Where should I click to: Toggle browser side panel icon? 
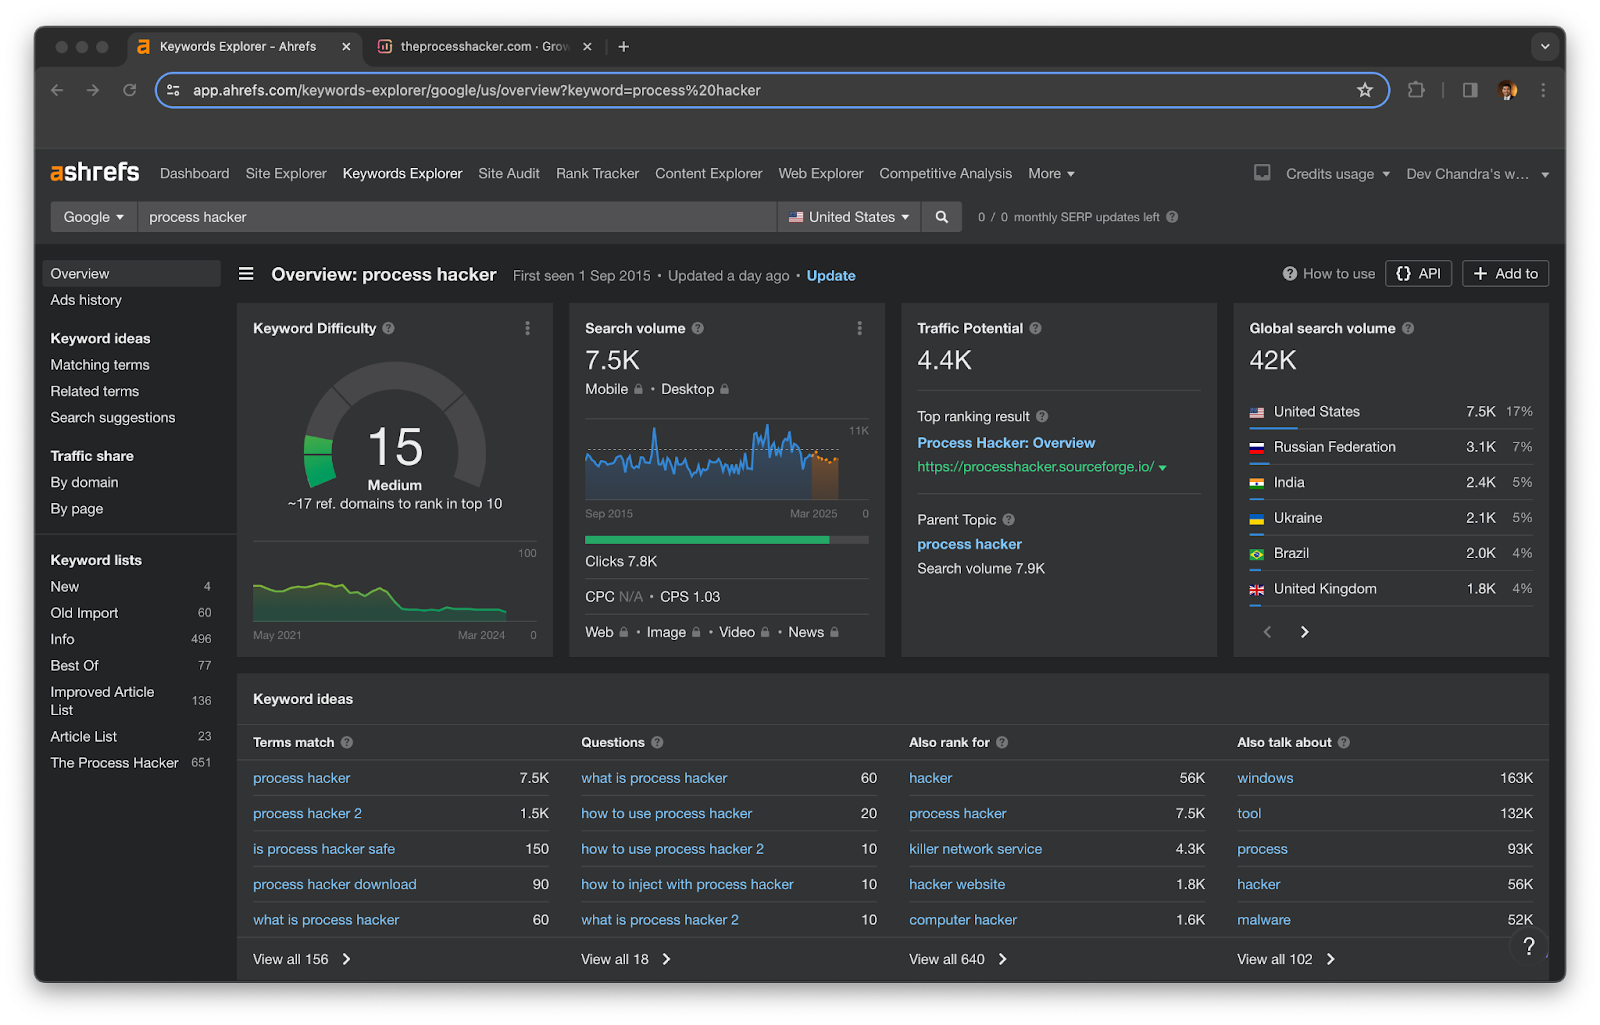(x=1470, y=90)
